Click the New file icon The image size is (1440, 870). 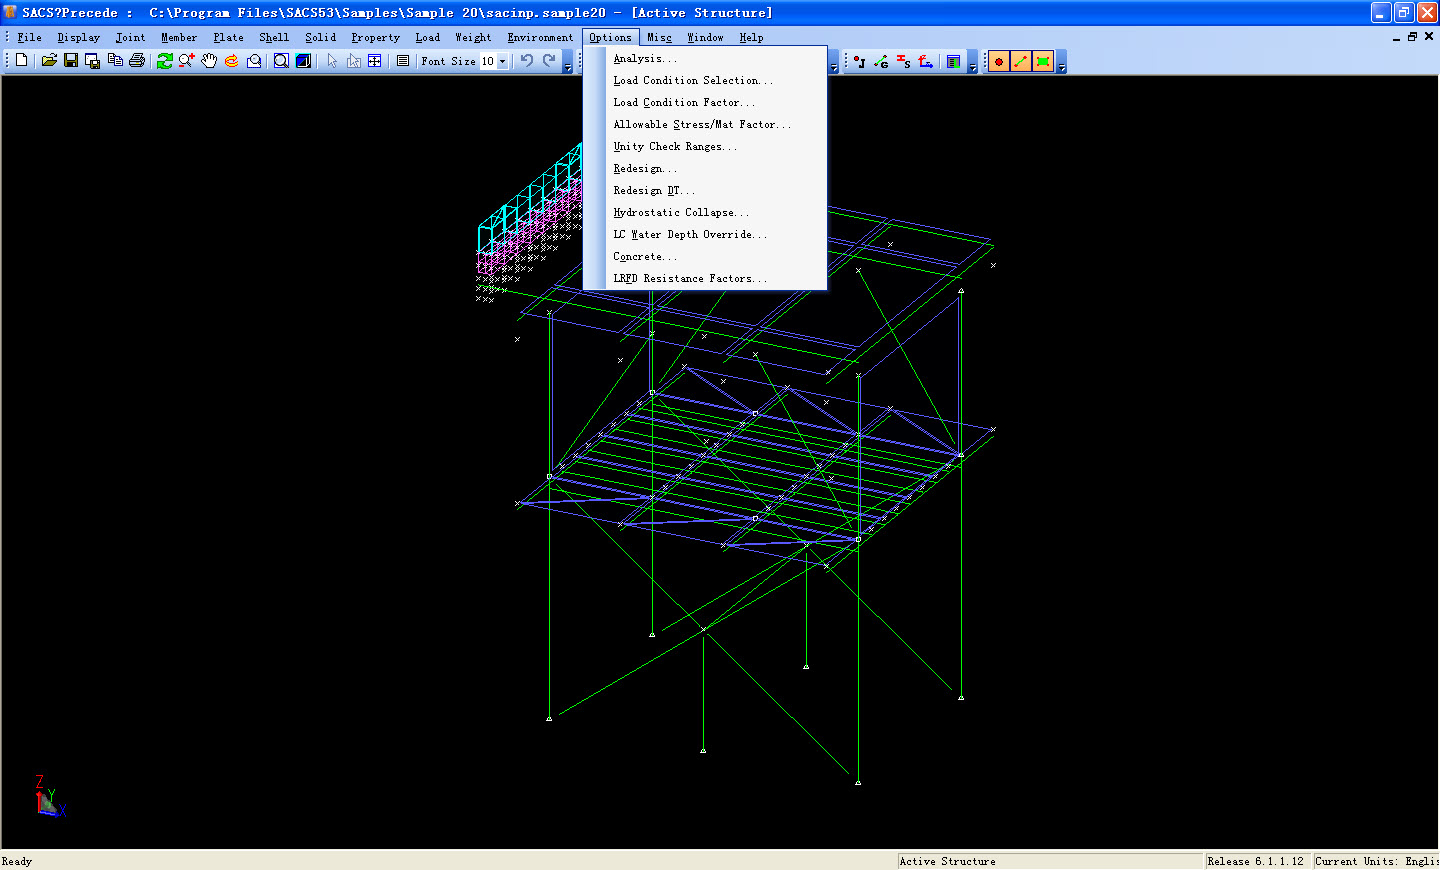pyautogui.click(x=22, y=61)
